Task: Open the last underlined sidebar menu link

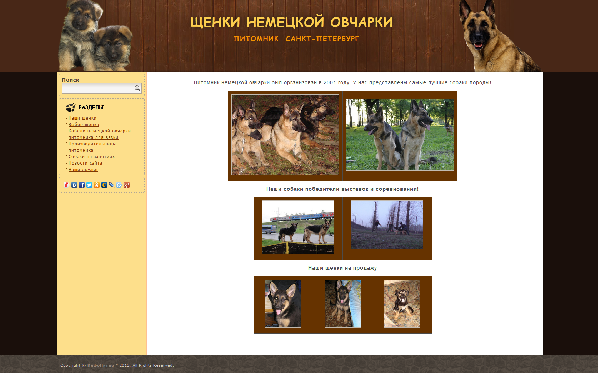Action: coord(83,169)
